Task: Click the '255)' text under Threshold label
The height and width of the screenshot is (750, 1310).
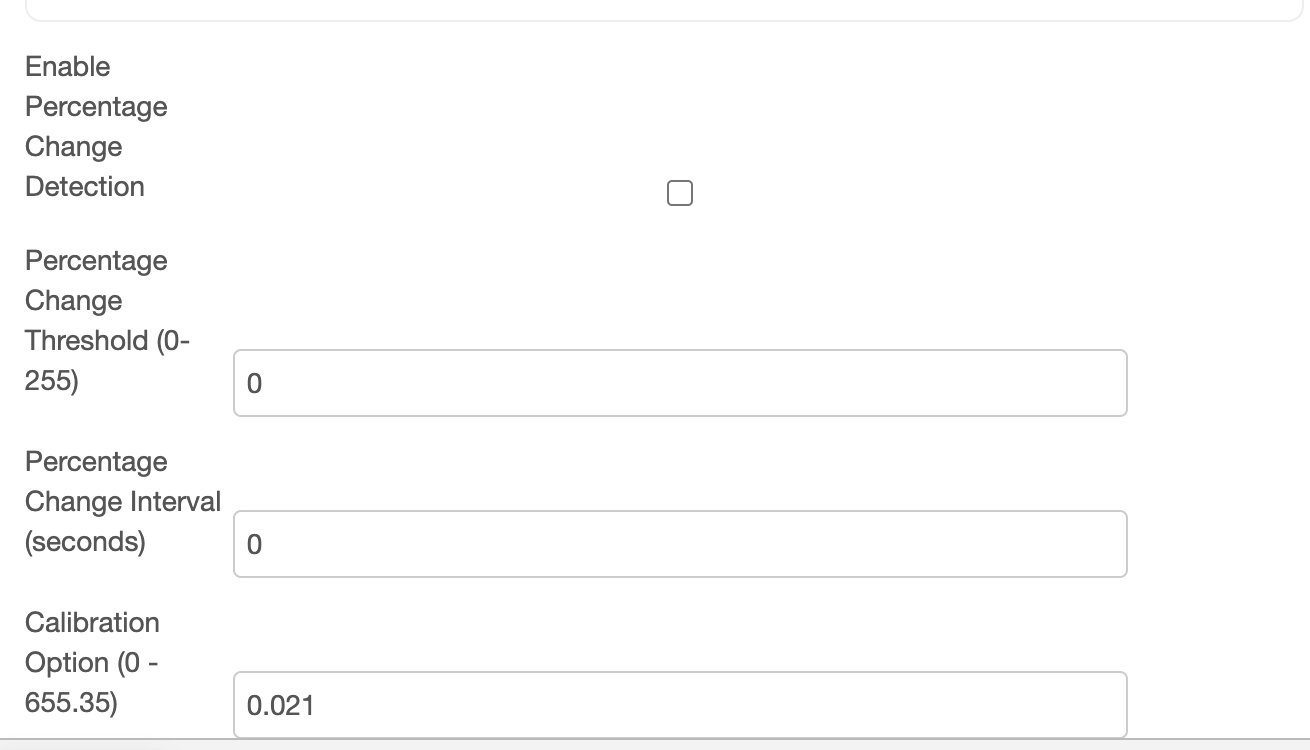Action: (52, 381)
